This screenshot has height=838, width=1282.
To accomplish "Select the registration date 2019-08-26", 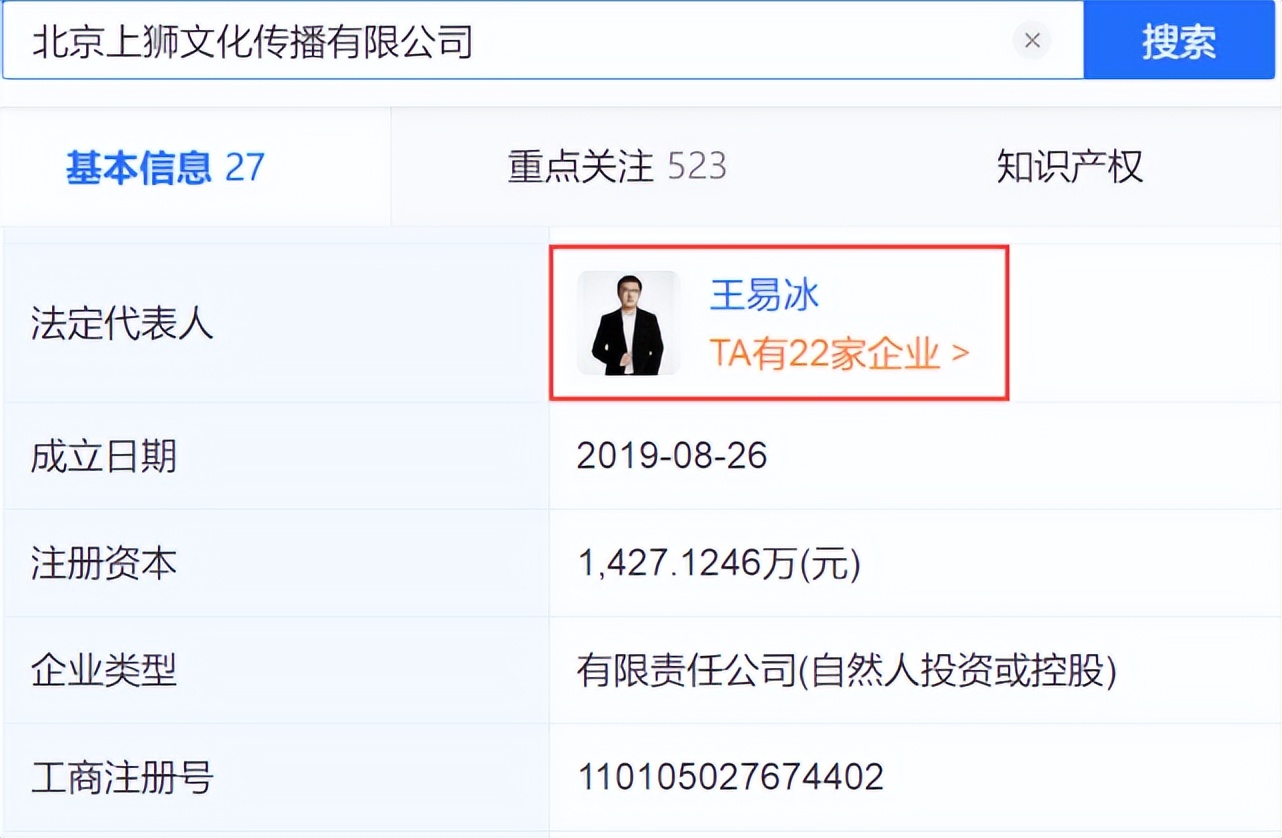I will pyautogui.click(x=672, y=457).
